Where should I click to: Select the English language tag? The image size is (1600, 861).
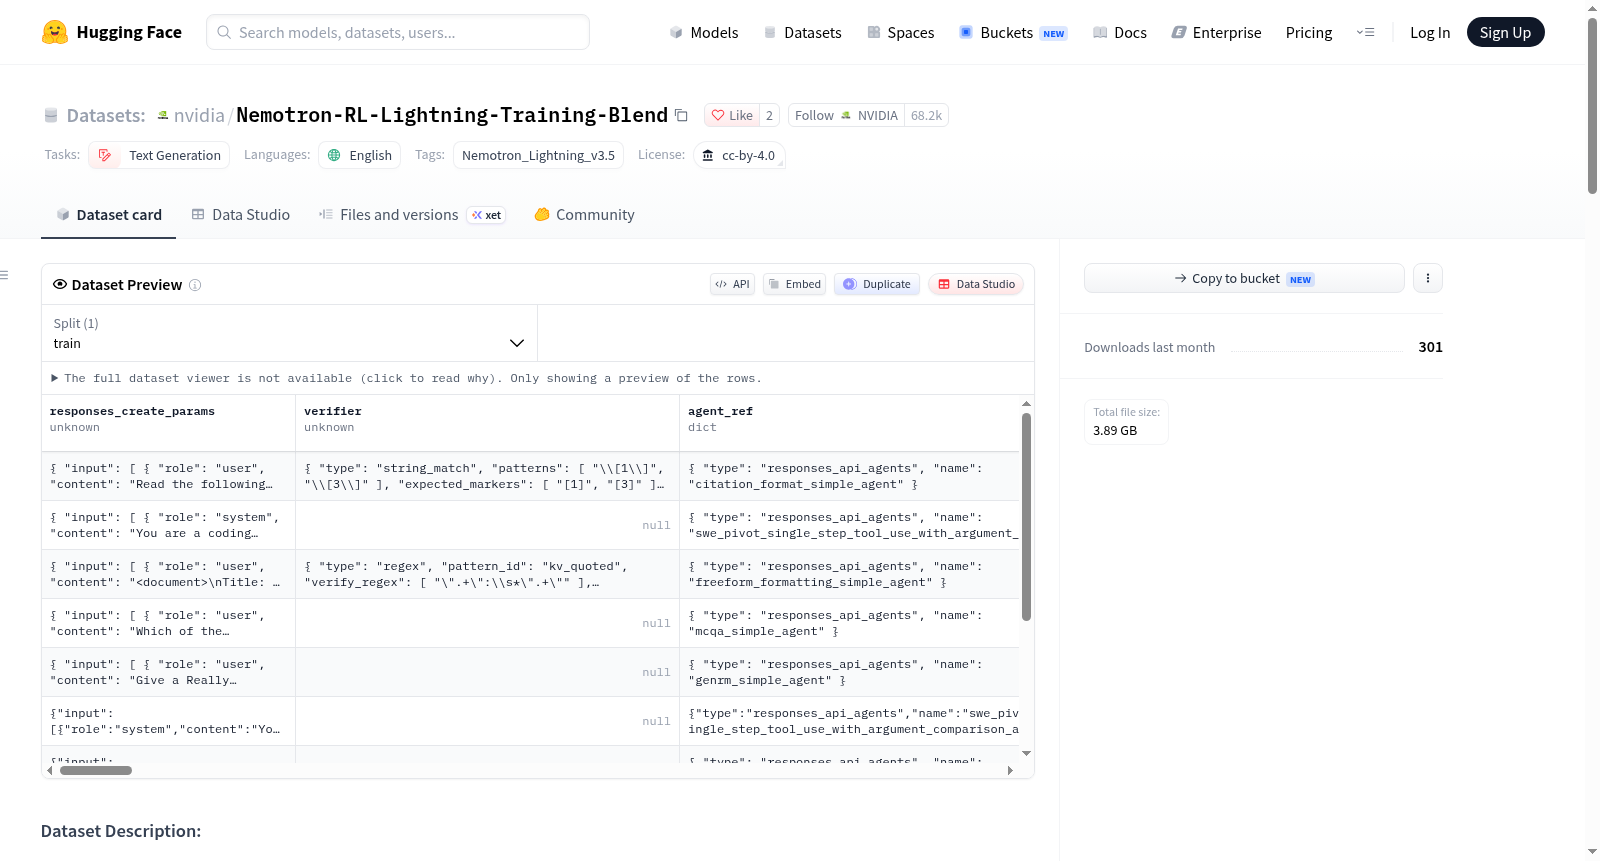point(360,155)
